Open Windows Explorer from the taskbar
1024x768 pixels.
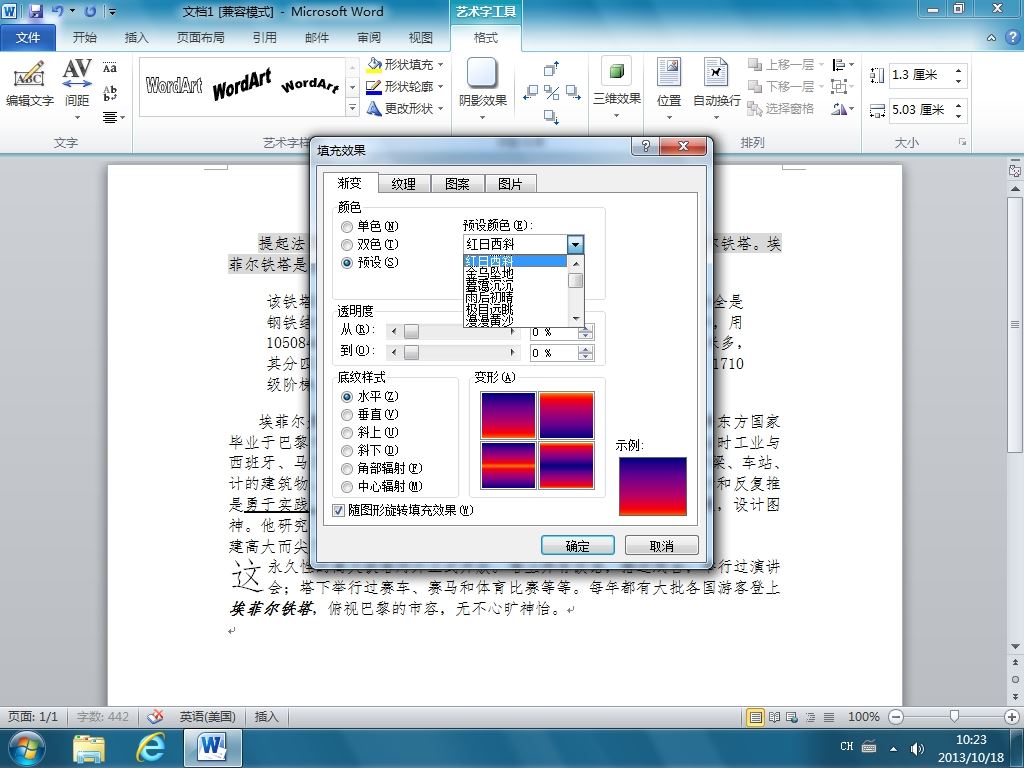(89, 748)
